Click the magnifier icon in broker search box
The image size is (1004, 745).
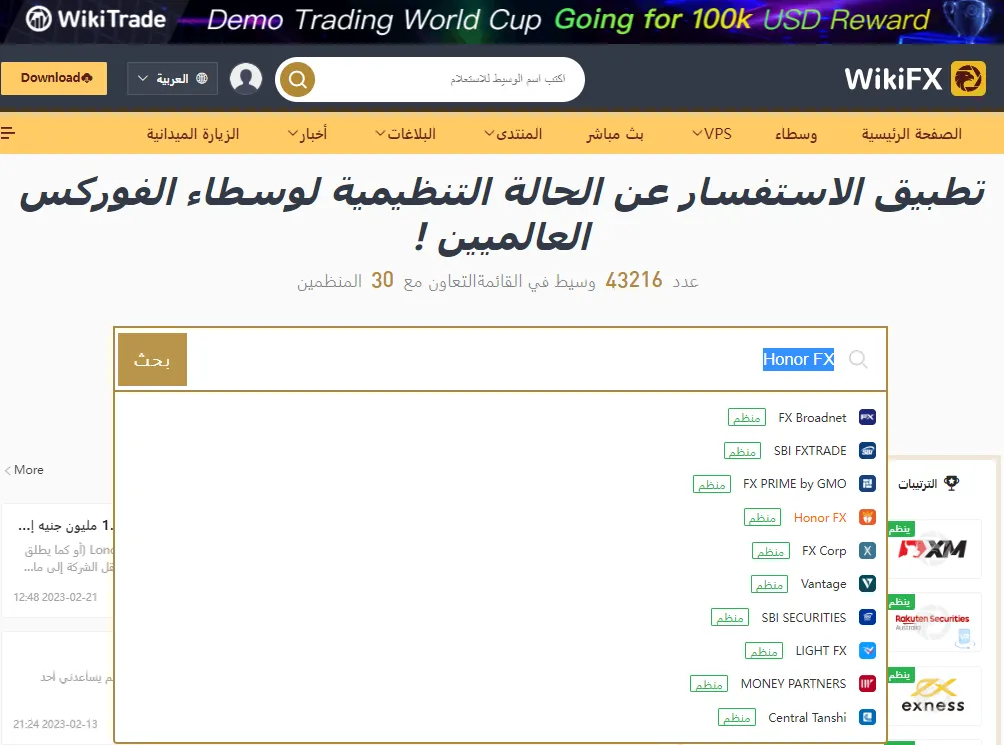click(858, 359)
